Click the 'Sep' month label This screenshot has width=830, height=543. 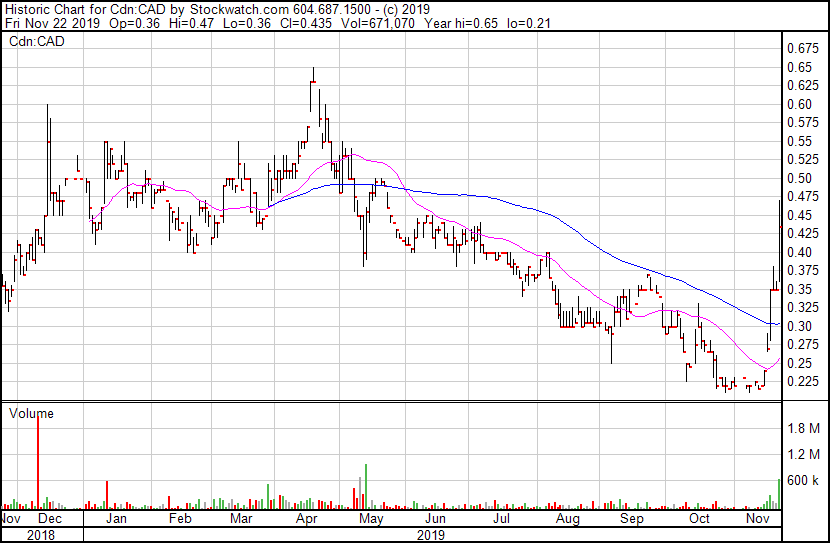pos(632,519)
